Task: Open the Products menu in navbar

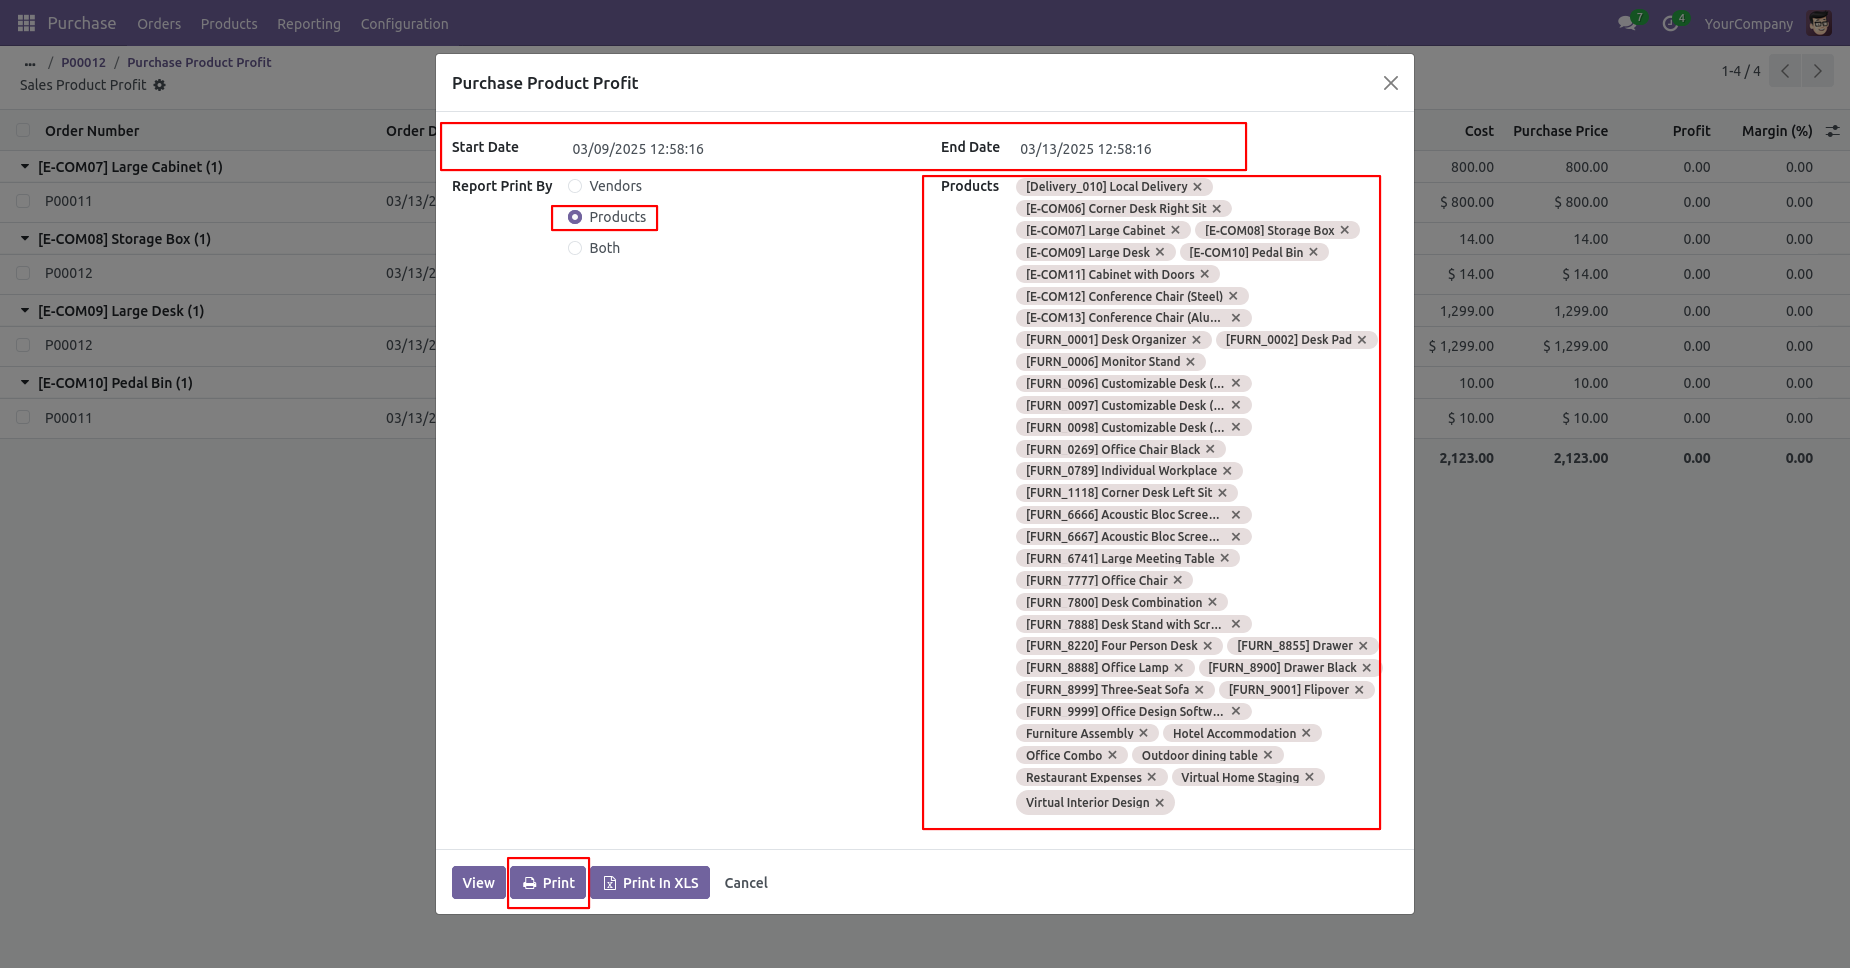Action: pos(229,24)
